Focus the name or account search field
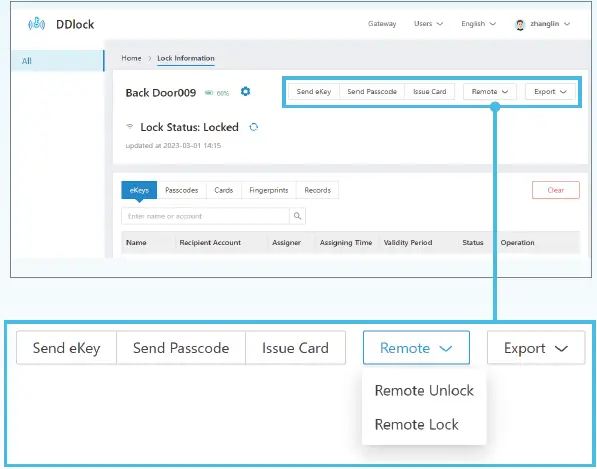 pos(206,216)
